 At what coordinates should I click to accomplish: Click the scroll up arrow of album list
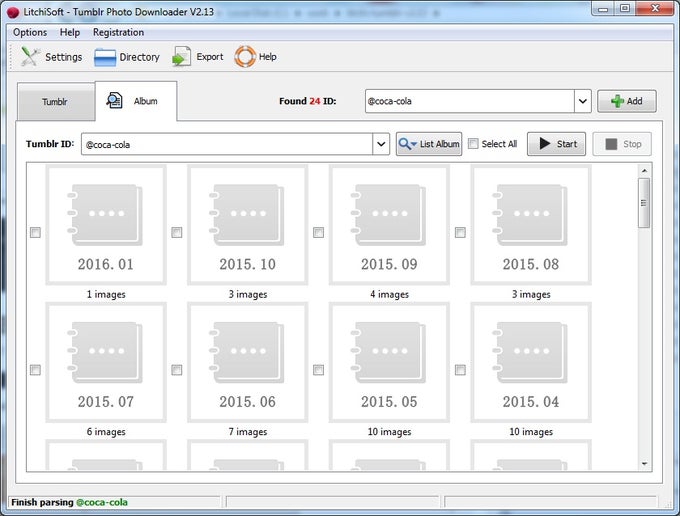coord(644,171)
